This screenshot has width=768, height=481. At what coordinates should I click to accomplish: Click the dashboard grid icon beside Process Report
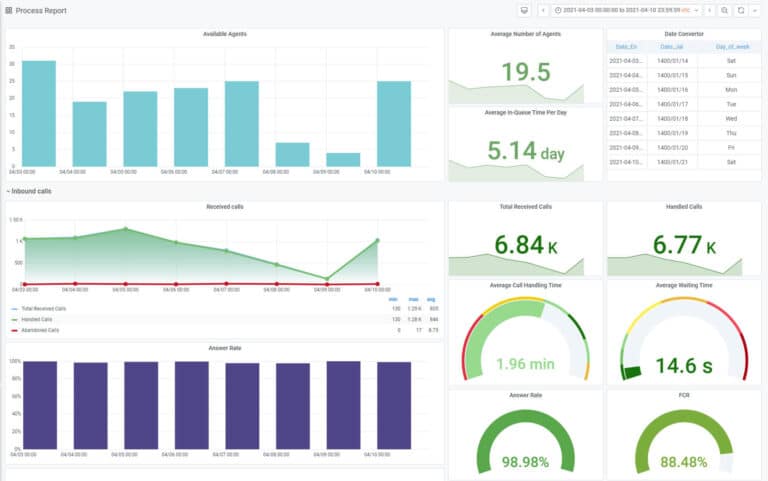coord(9,10)
